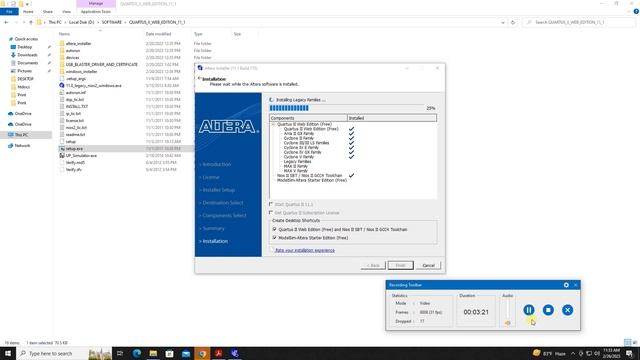Image resolution: width=640 pixels, height=360 pixels.
Task: Click SOFTWARE in the address breadcrumb
Action: (111, 22)
